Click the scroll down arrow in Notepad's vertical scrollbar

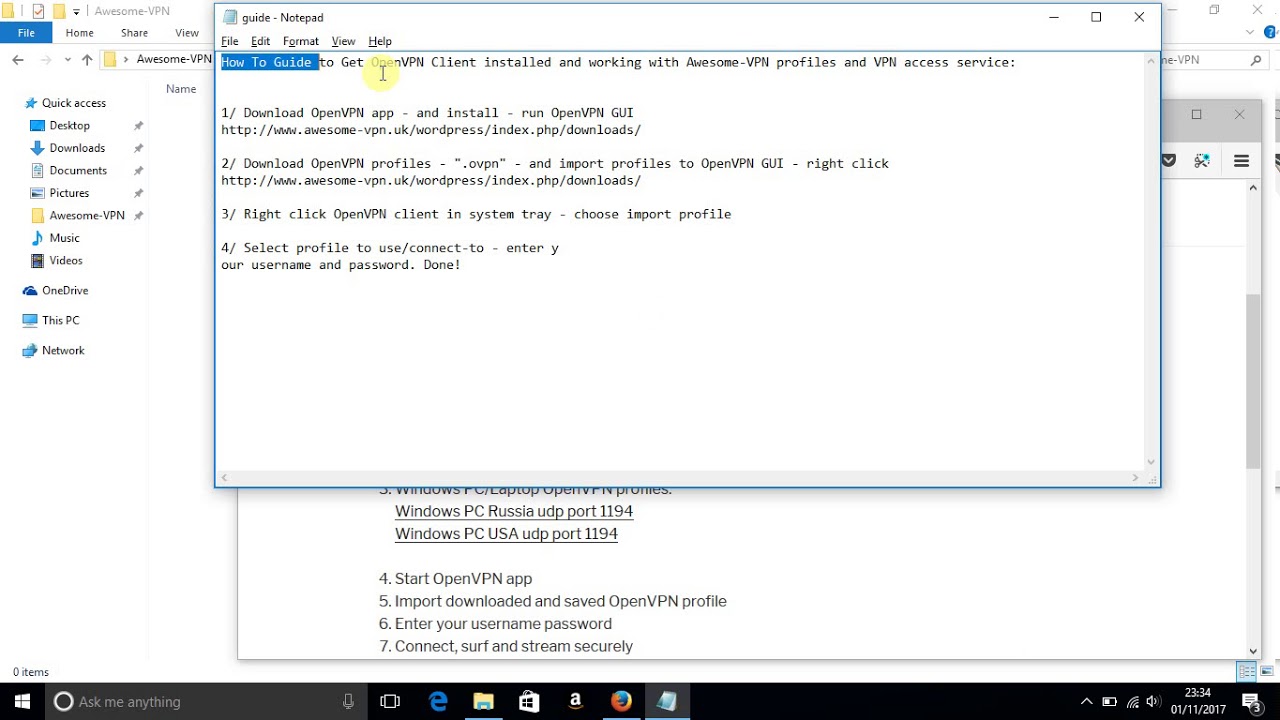click(x=1151, y=462)
